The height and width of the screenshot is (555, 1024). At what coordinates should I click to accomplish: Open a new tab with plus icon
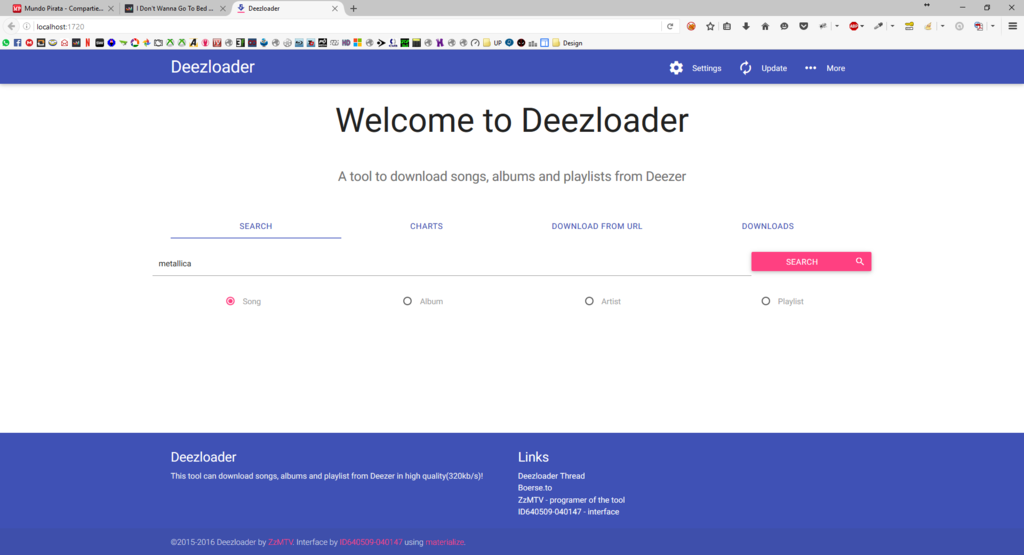coord(353,8)
